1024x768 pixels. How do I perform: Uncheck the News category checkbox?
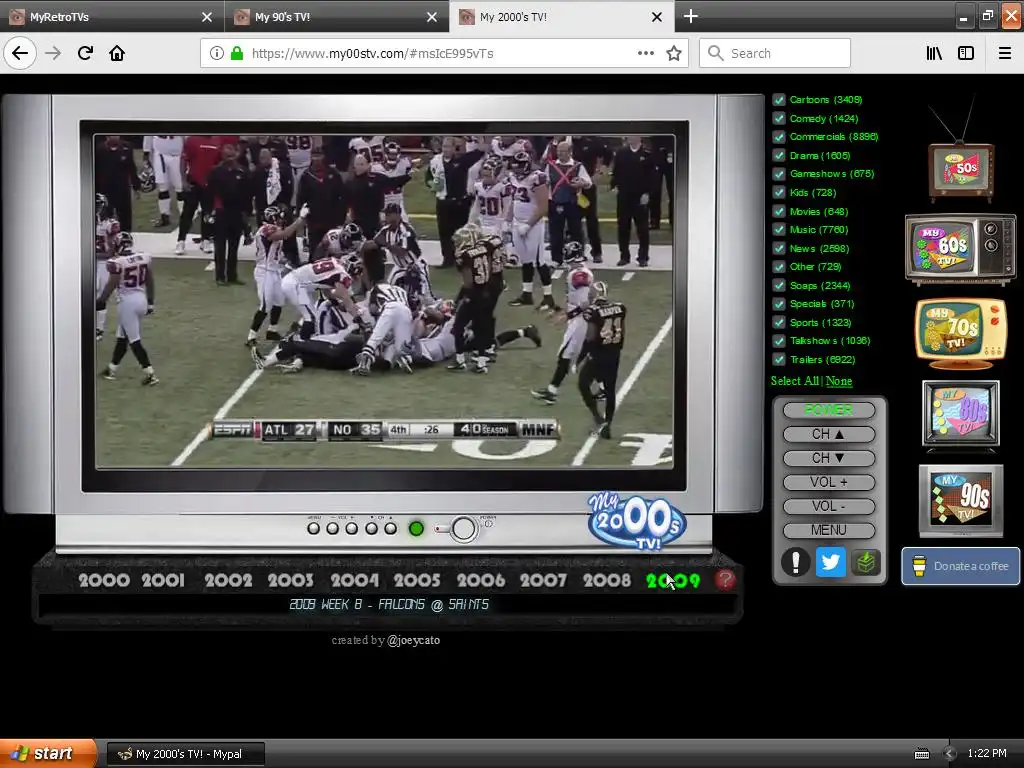coord(778,248)
